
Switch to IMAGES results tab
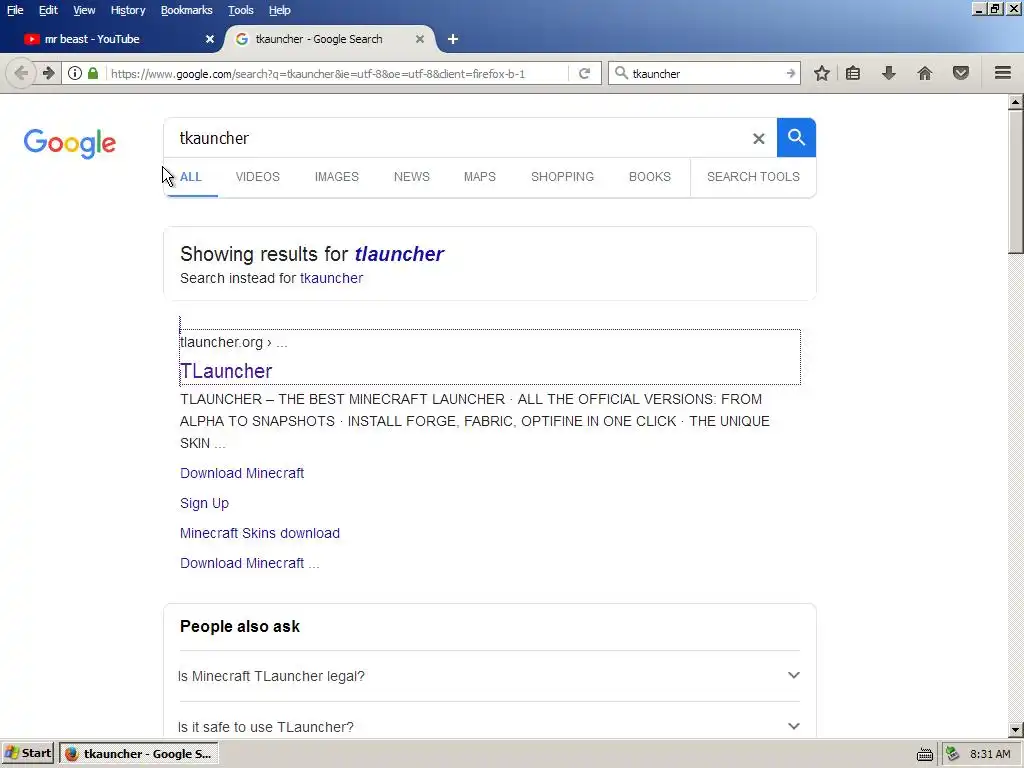(x=337, y=177)
